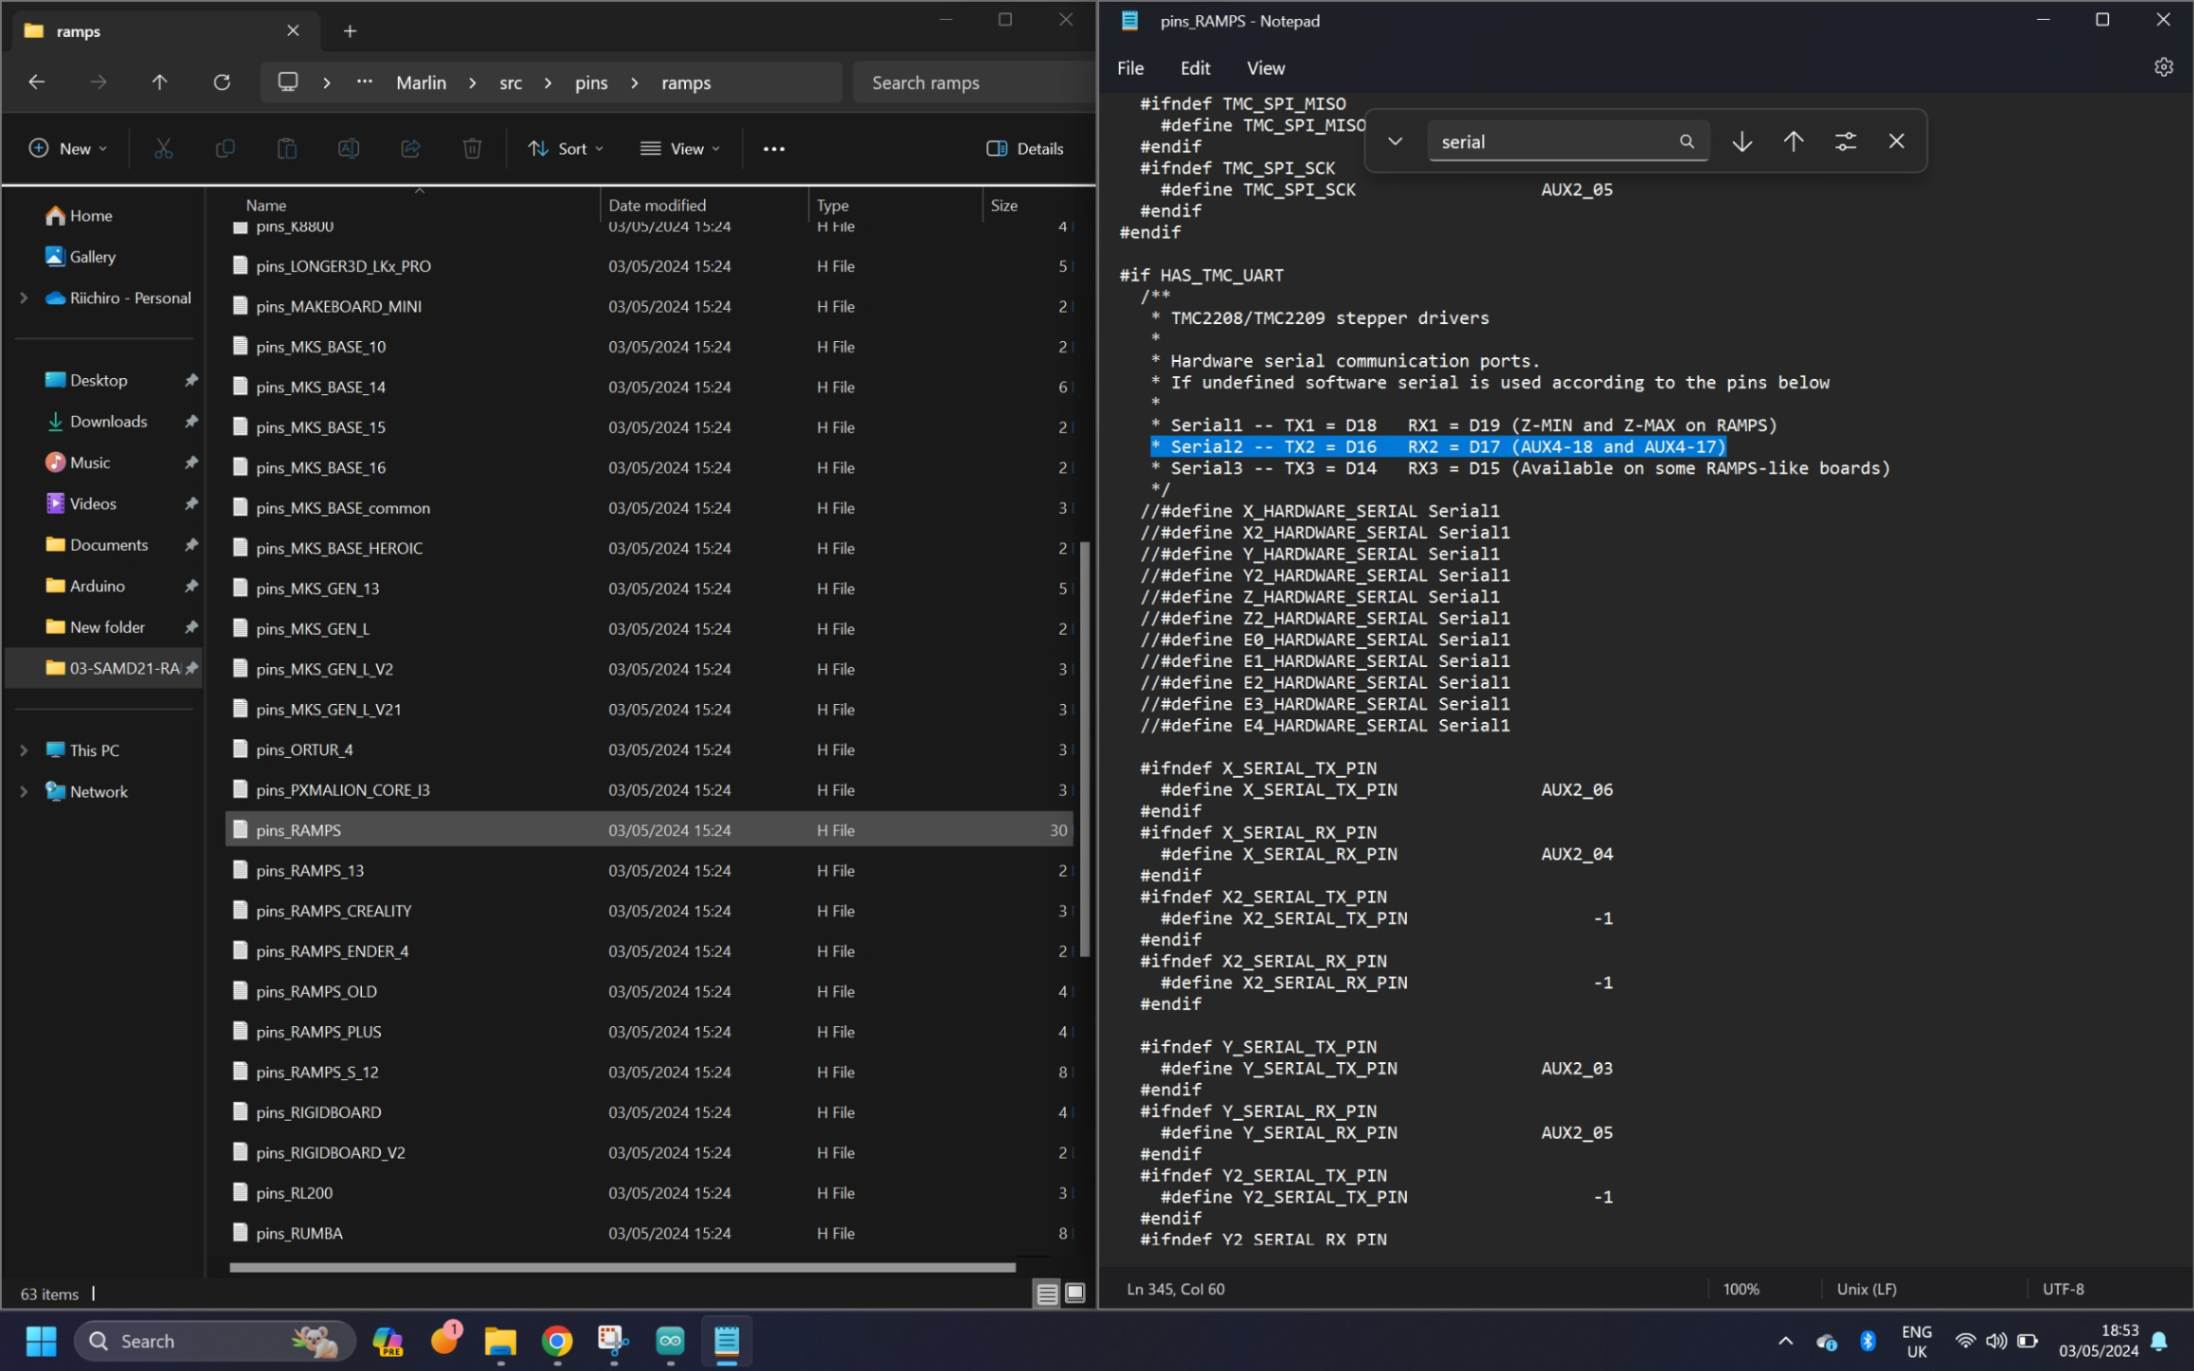2194x1371 pixels.
Task: Open Arduino IDE from the taskbar
Action: coord(670,1340)
